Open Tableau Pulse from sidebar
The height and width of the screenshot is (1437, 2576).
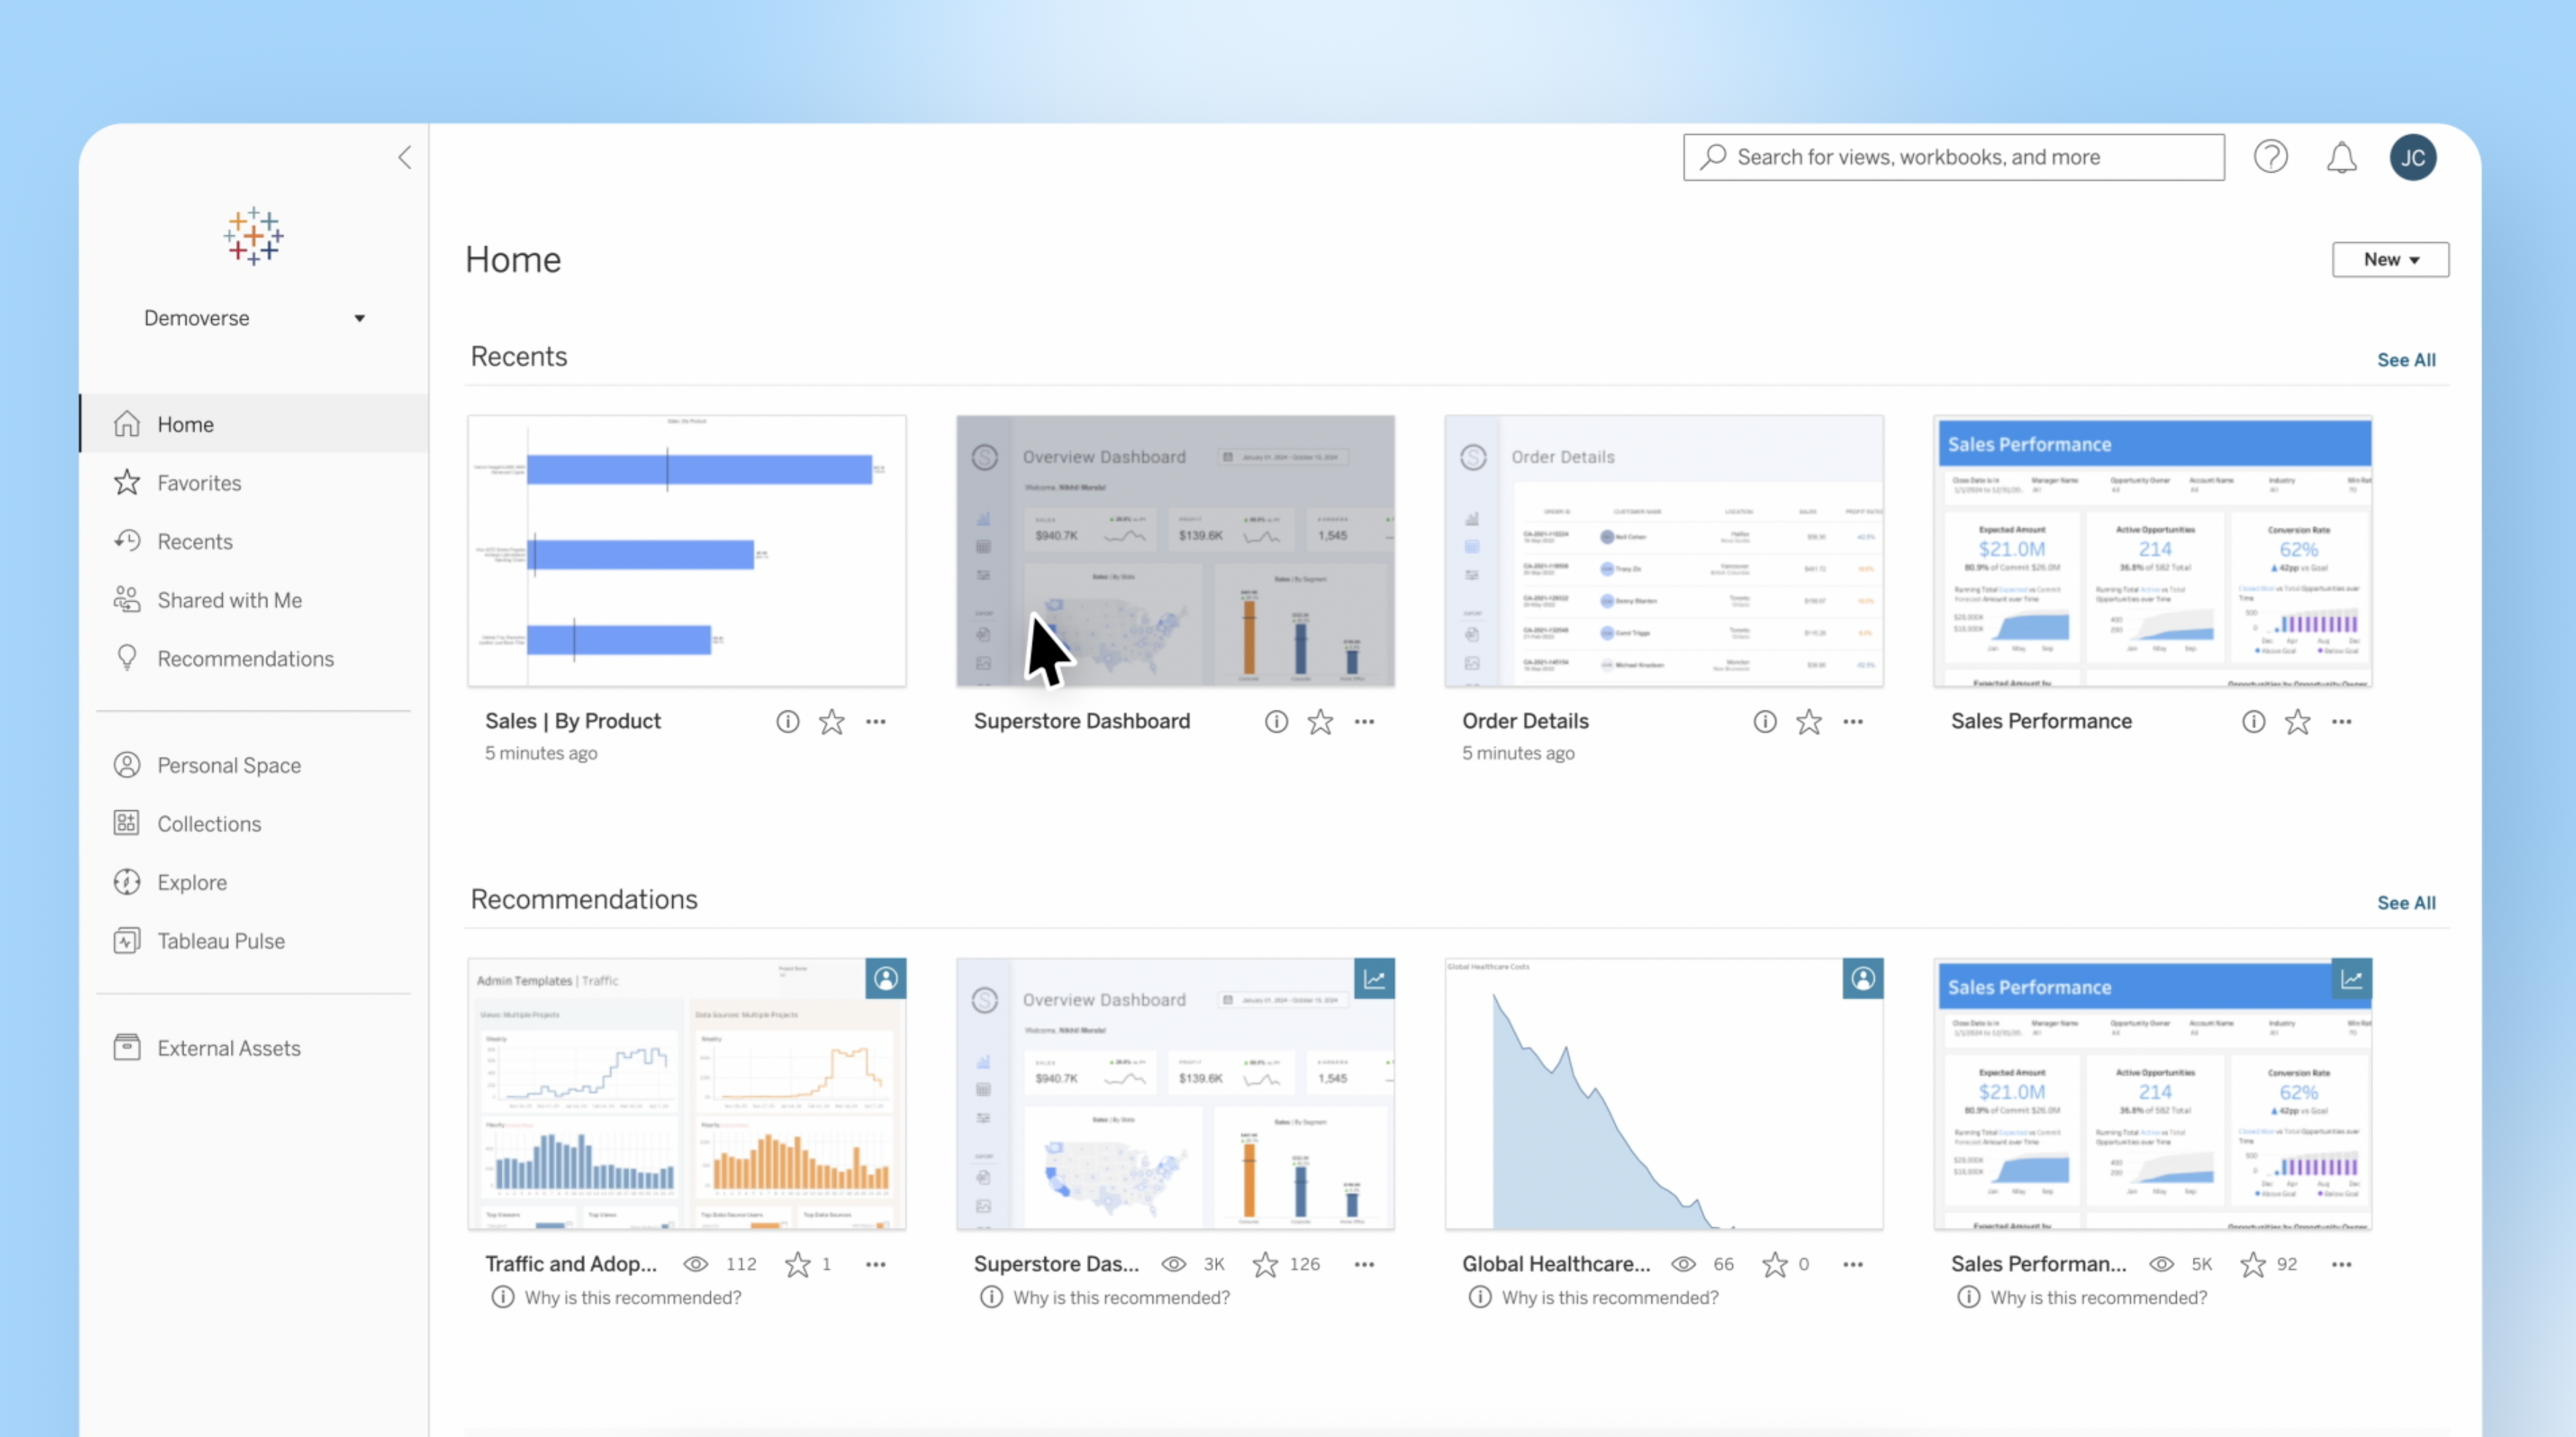(x=220, y=941)
